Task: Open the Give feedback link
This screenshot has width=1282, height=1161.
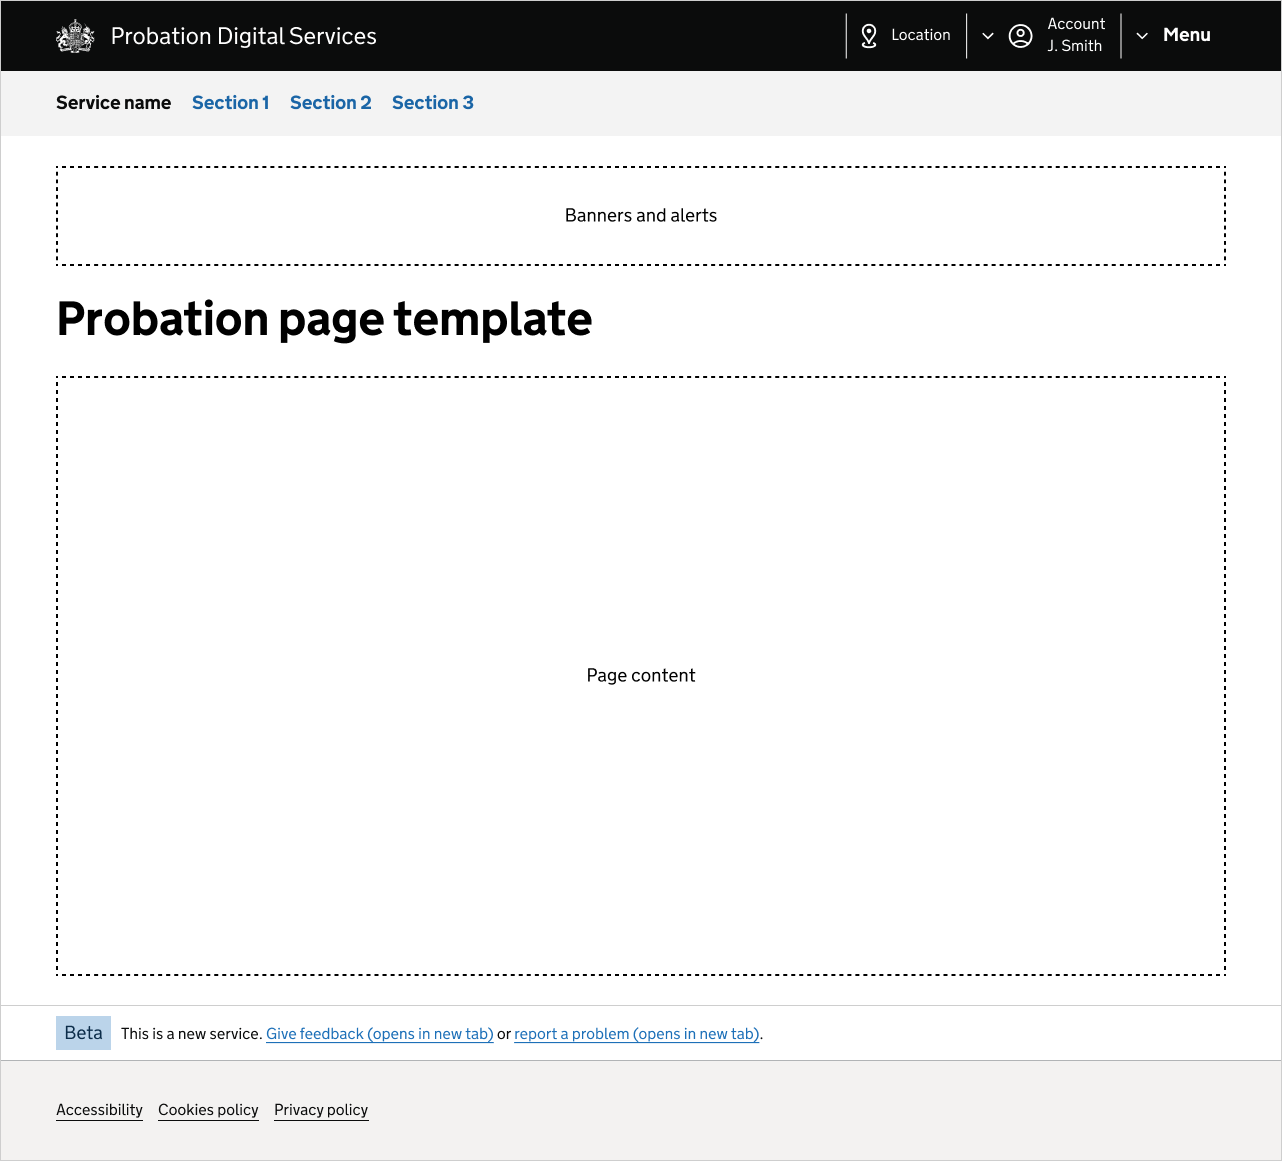Action: pos(380,1034)
